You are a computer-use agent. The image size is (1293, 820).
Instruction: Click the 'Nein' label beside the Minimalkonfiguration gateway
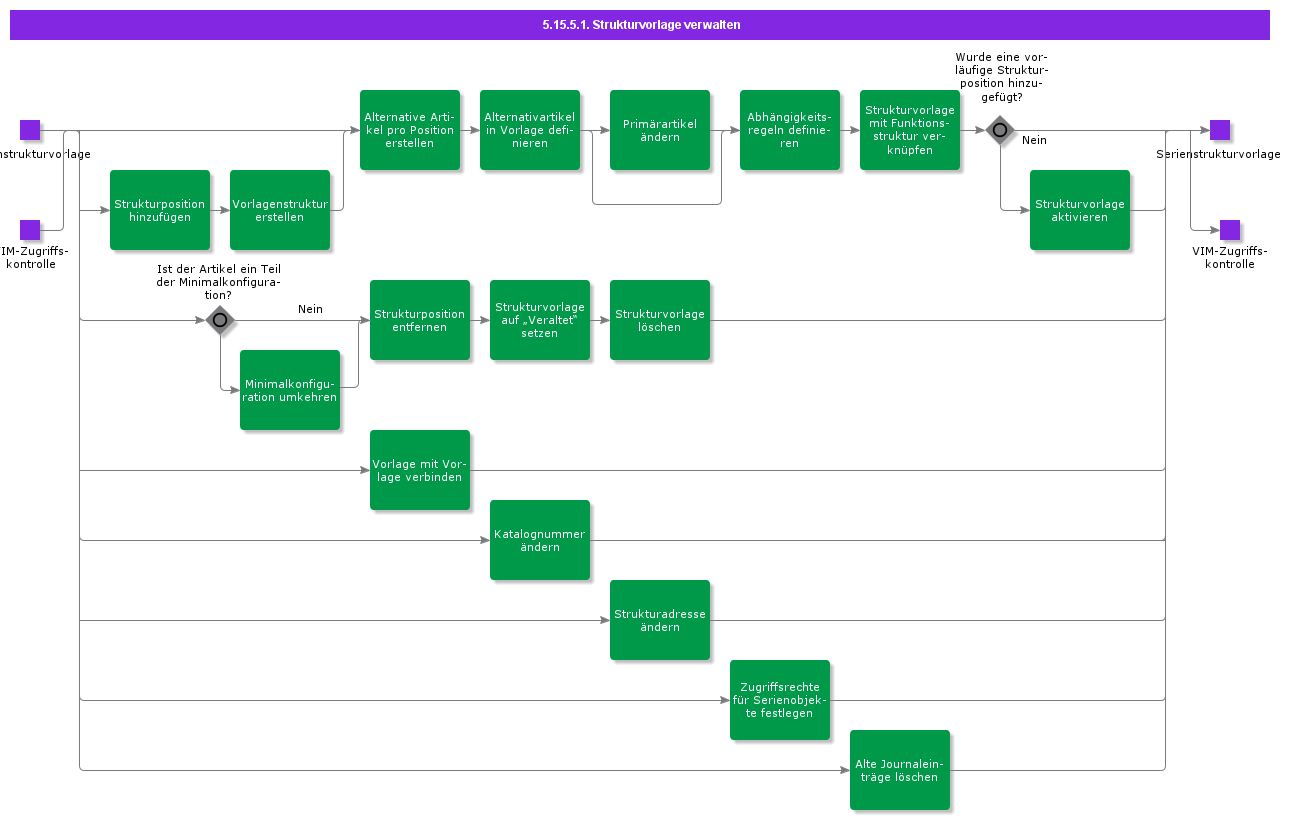[x=310, y=309]
